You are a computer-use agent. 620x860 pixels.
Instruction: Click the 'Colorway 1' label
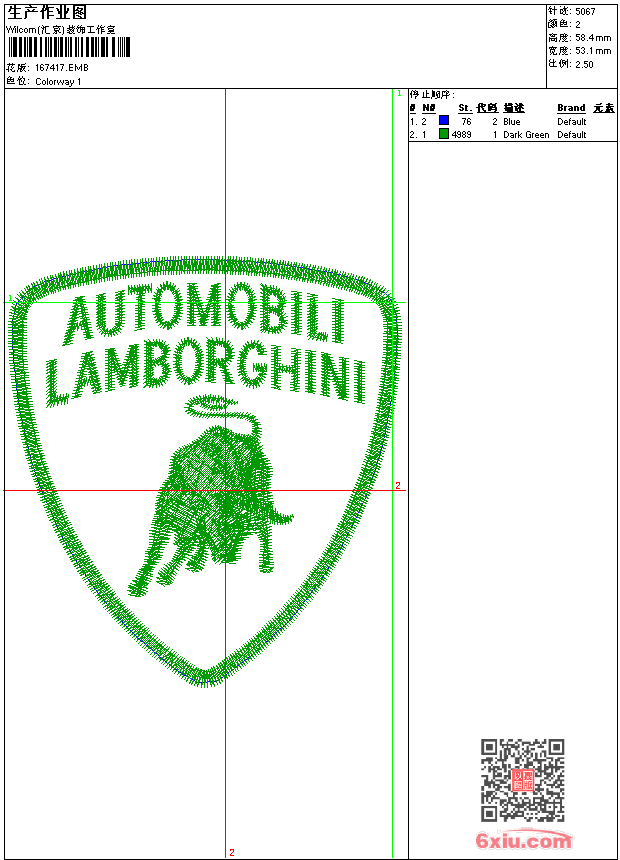[x=58, y=82]
